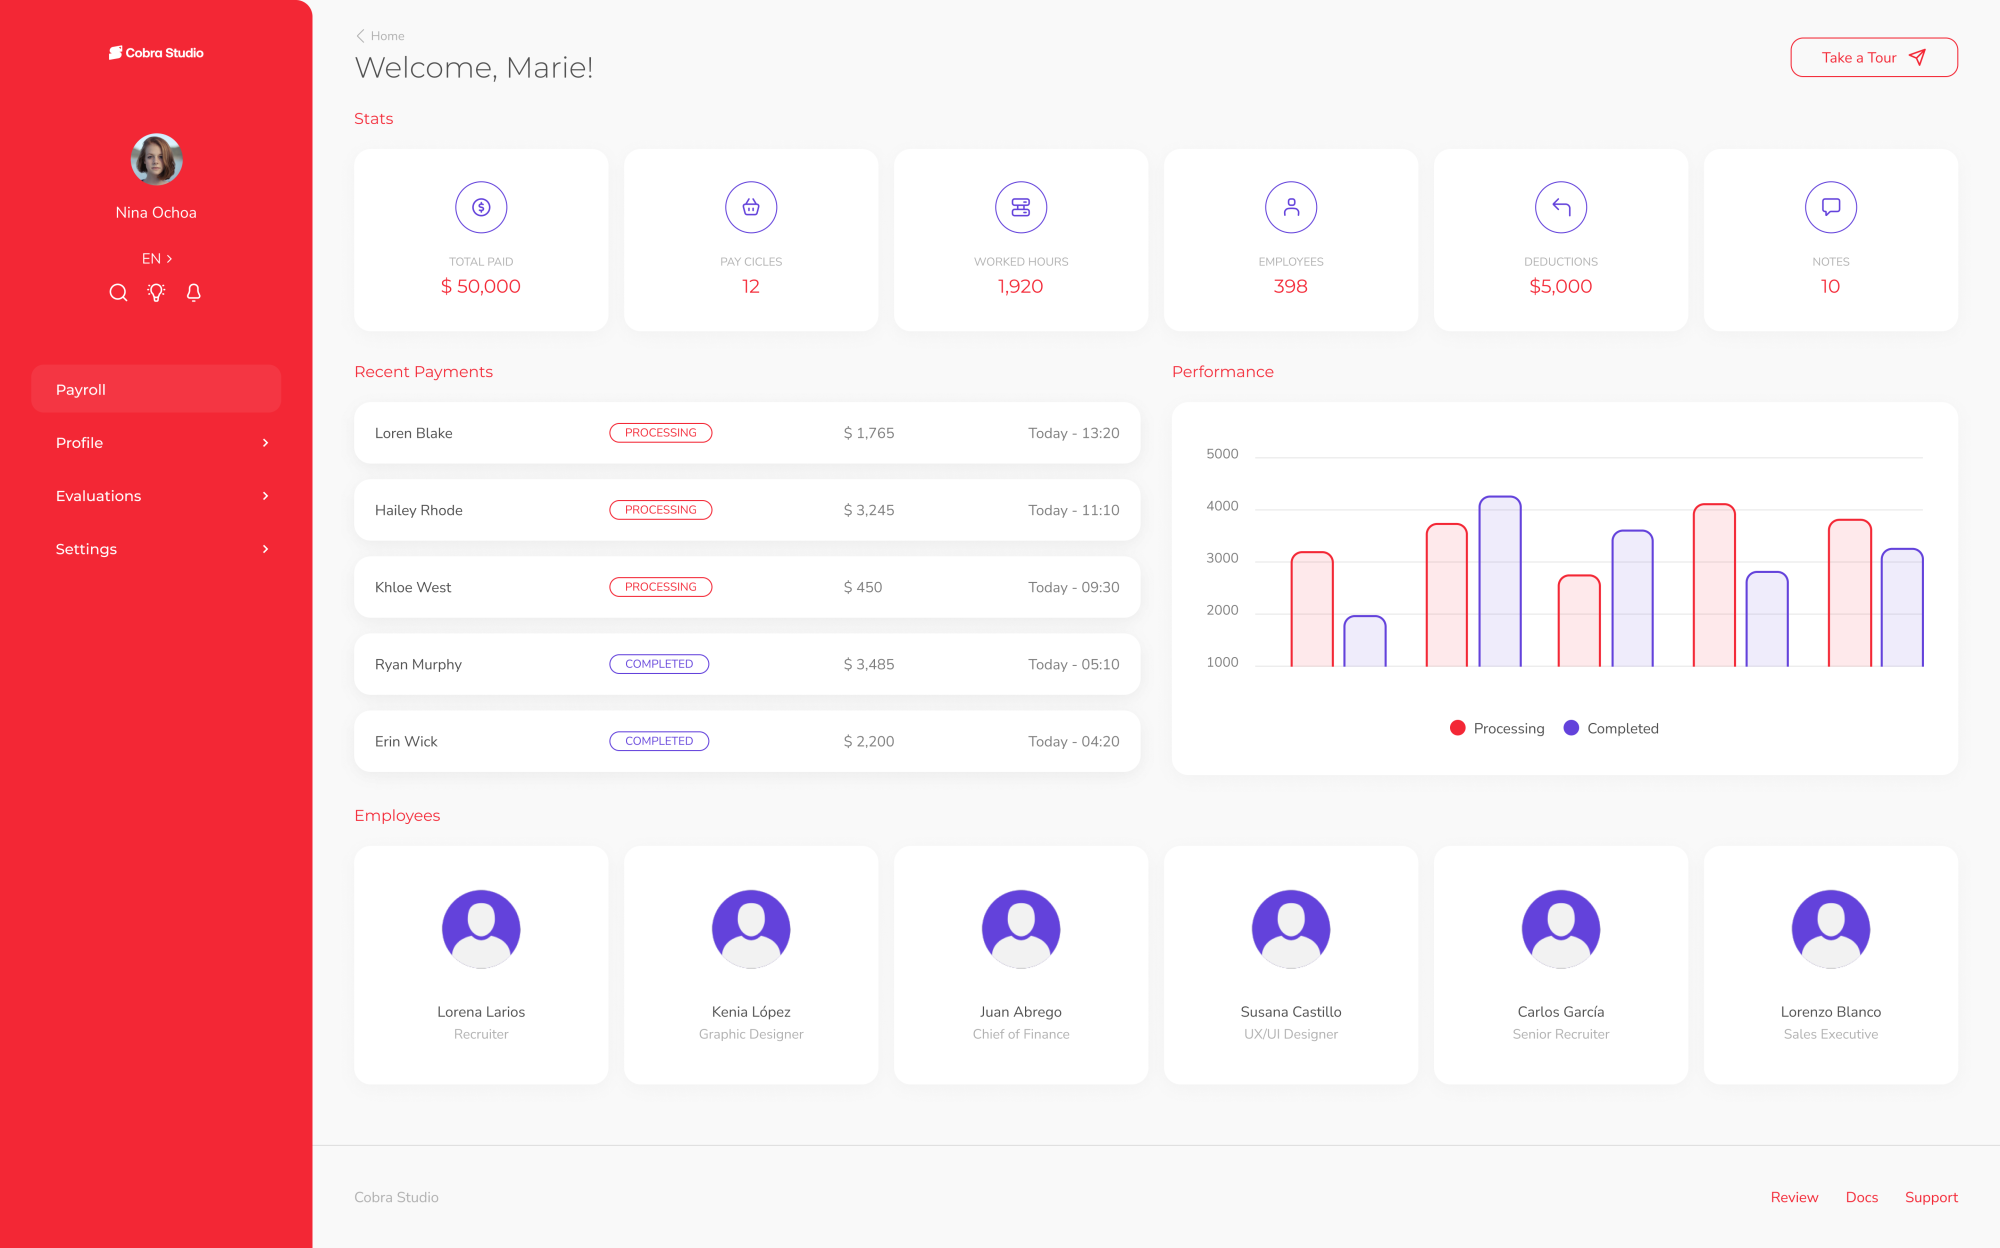Viewport: 2000px width, 1248px height.
Task: Select Evaluations in the sidebar
Action: [x=156, y=496]
